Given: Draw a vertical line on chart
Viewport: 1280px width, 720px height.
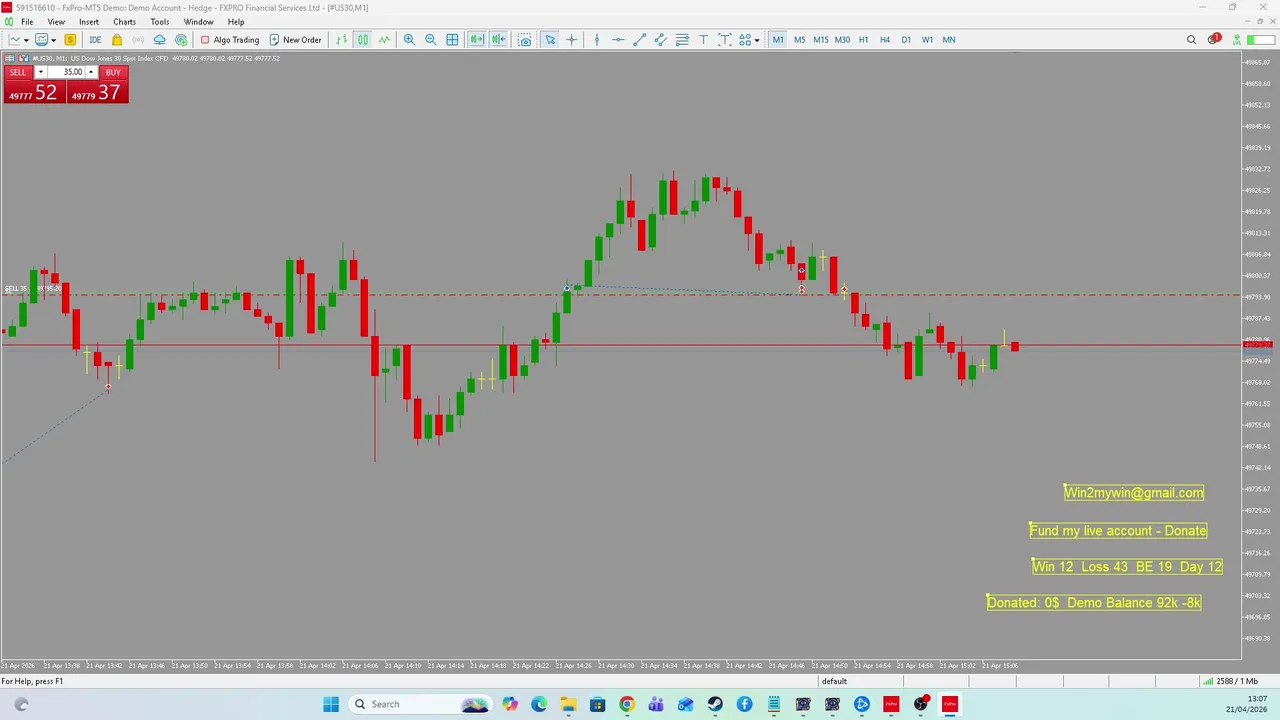Looking at the screenshot, I should 597,40.
